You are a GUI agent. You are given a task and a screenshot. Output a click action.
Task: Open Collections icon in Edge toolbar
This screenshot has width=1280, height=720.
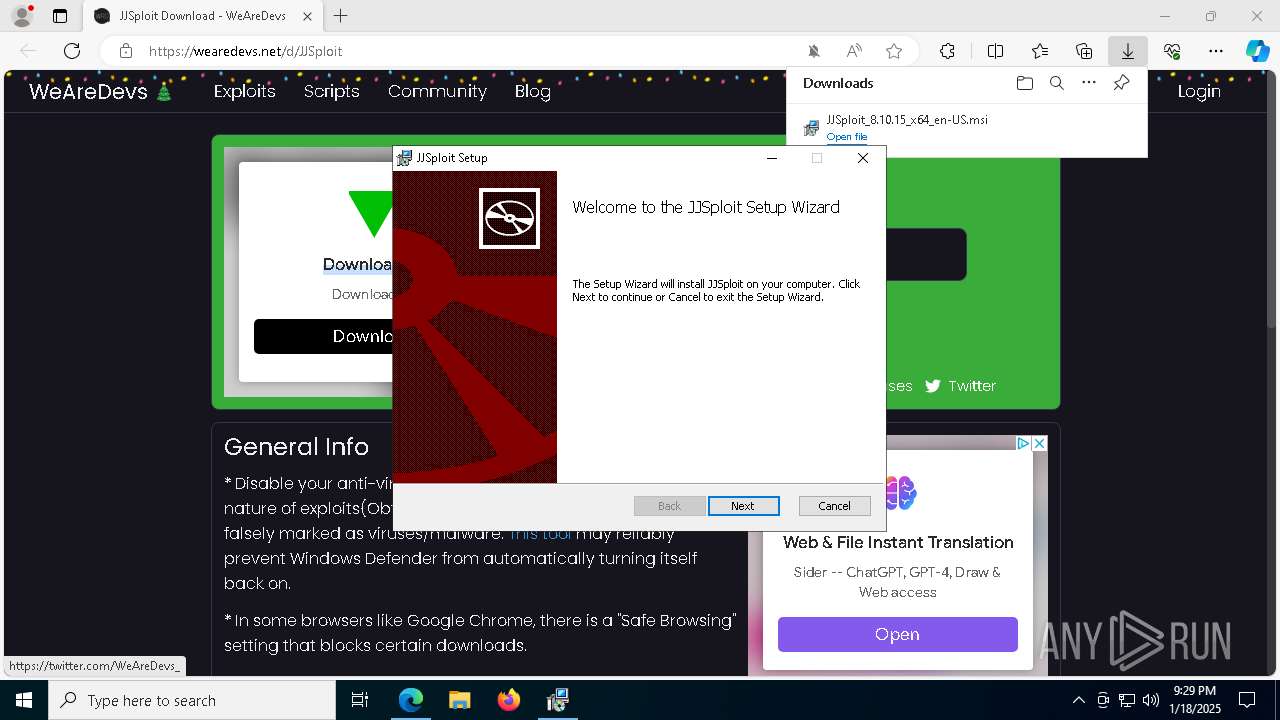tap(1083, 51)
